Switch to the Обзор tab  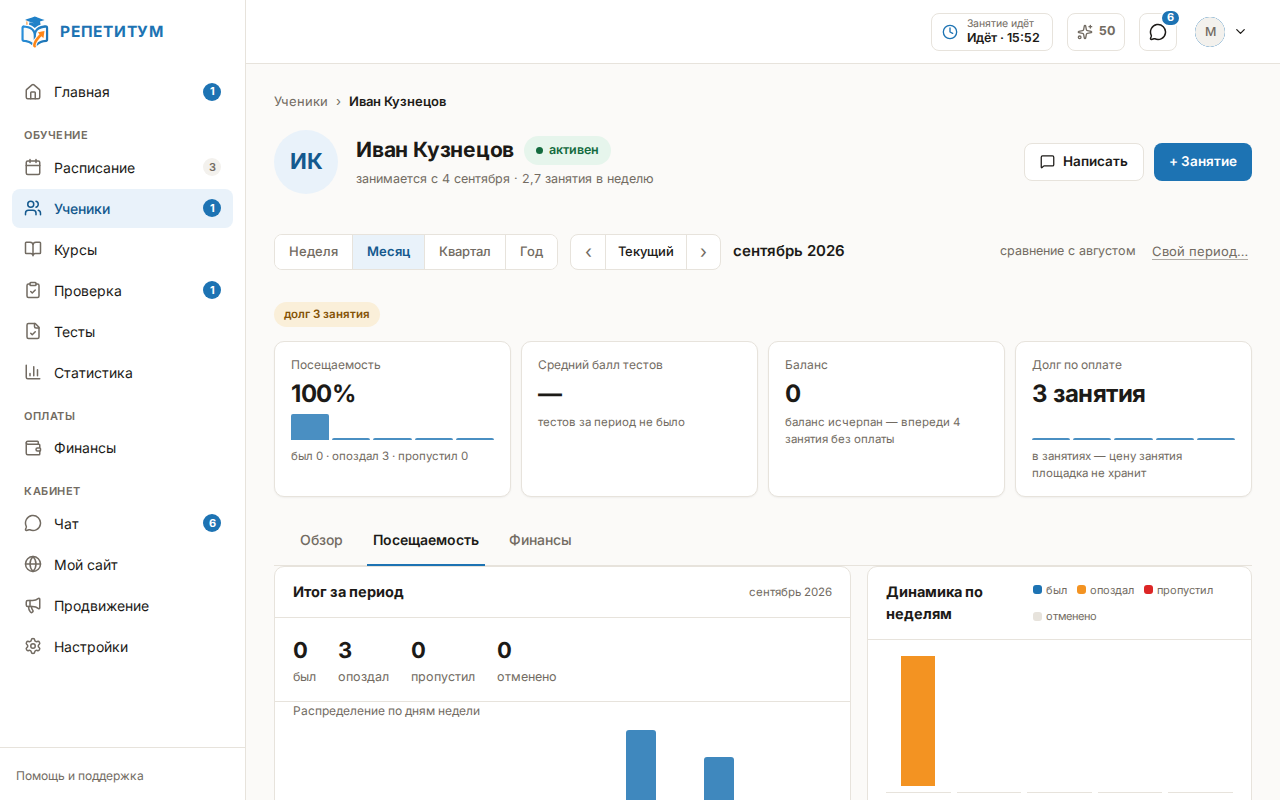321,540
